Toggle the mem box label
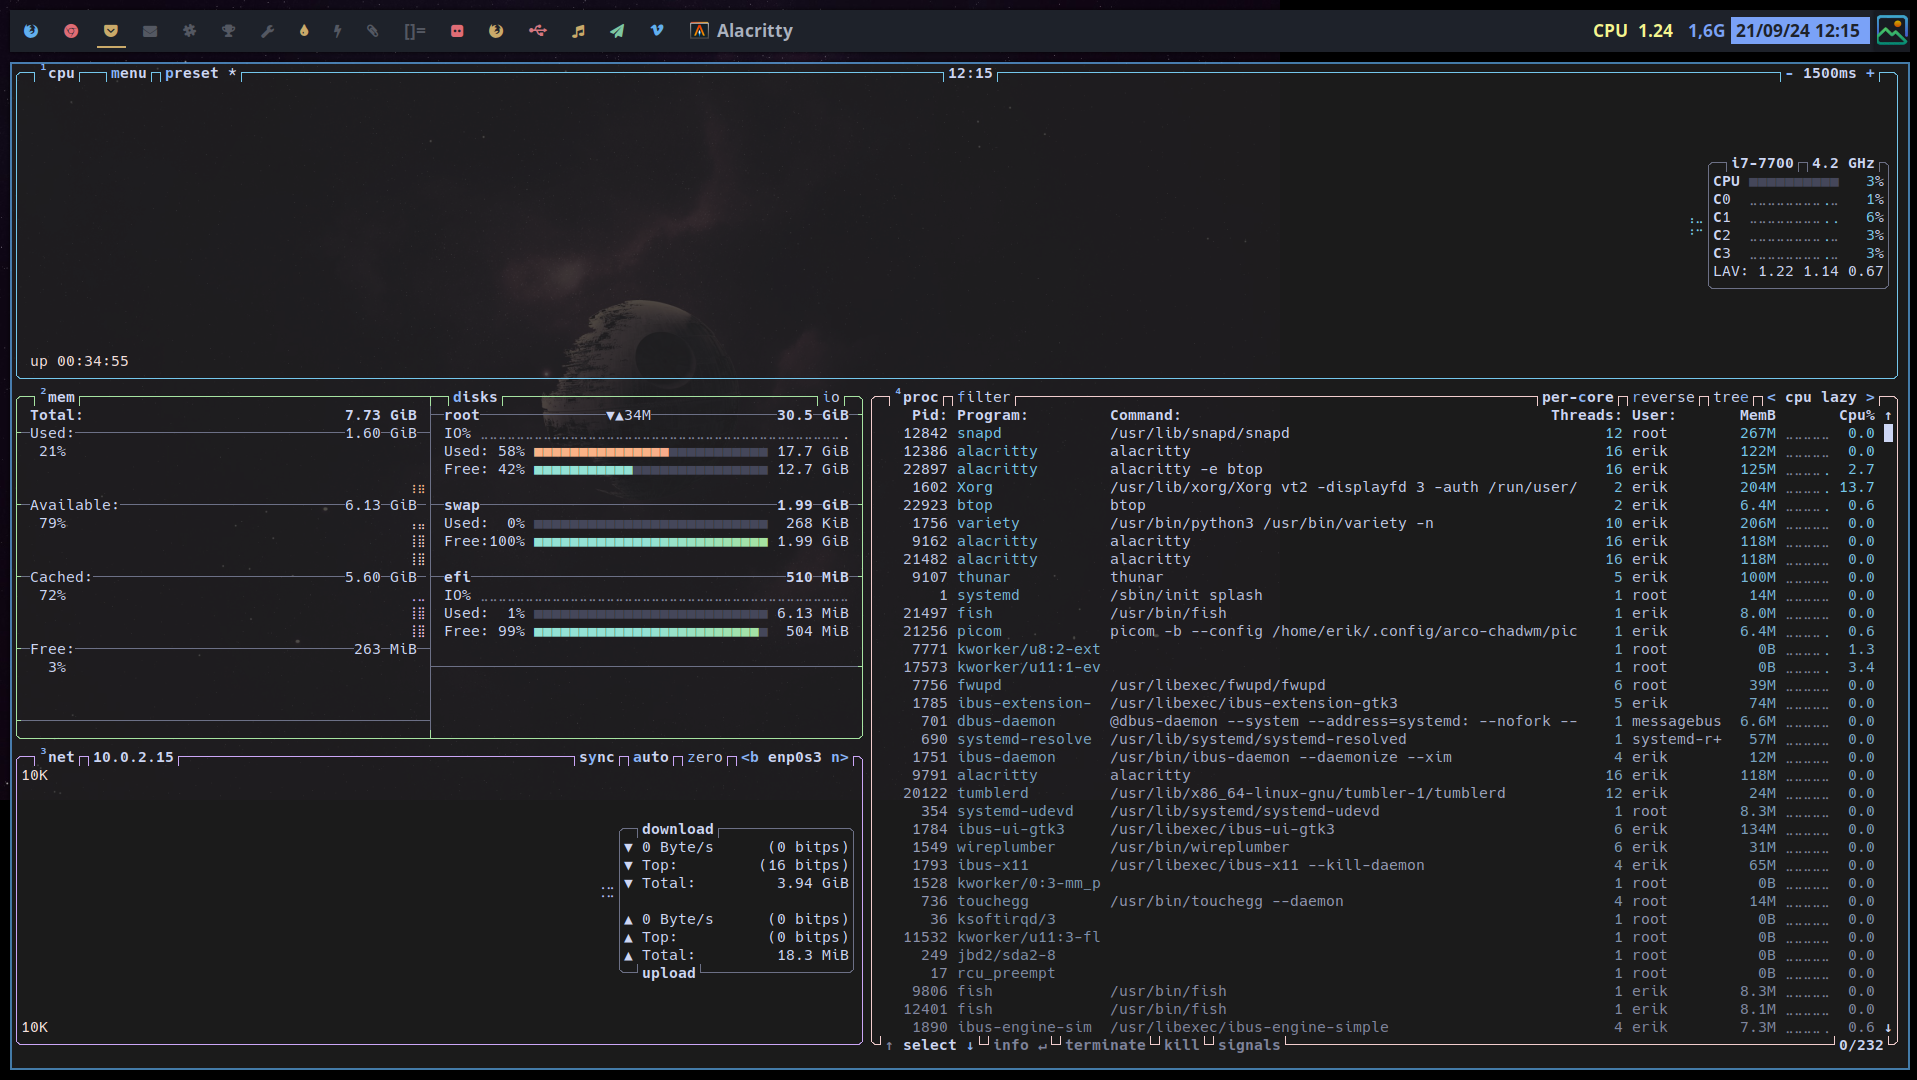Screen dimensions: 1917x1080 (x=61, y=398)
